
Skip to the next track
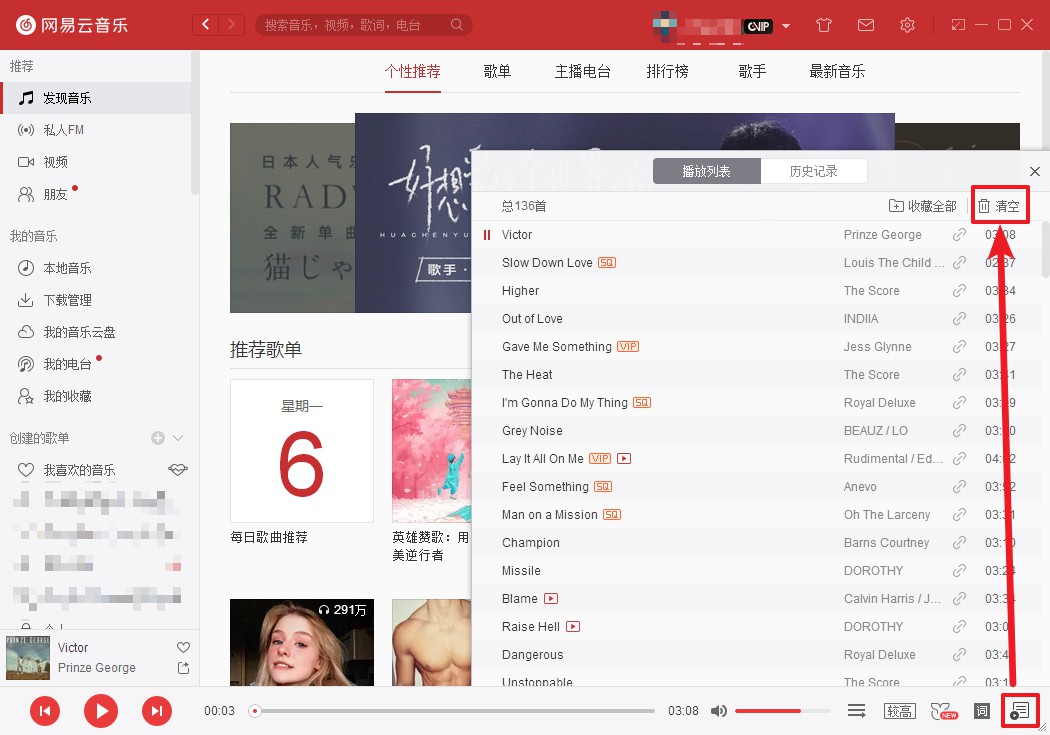click(157, 711)
